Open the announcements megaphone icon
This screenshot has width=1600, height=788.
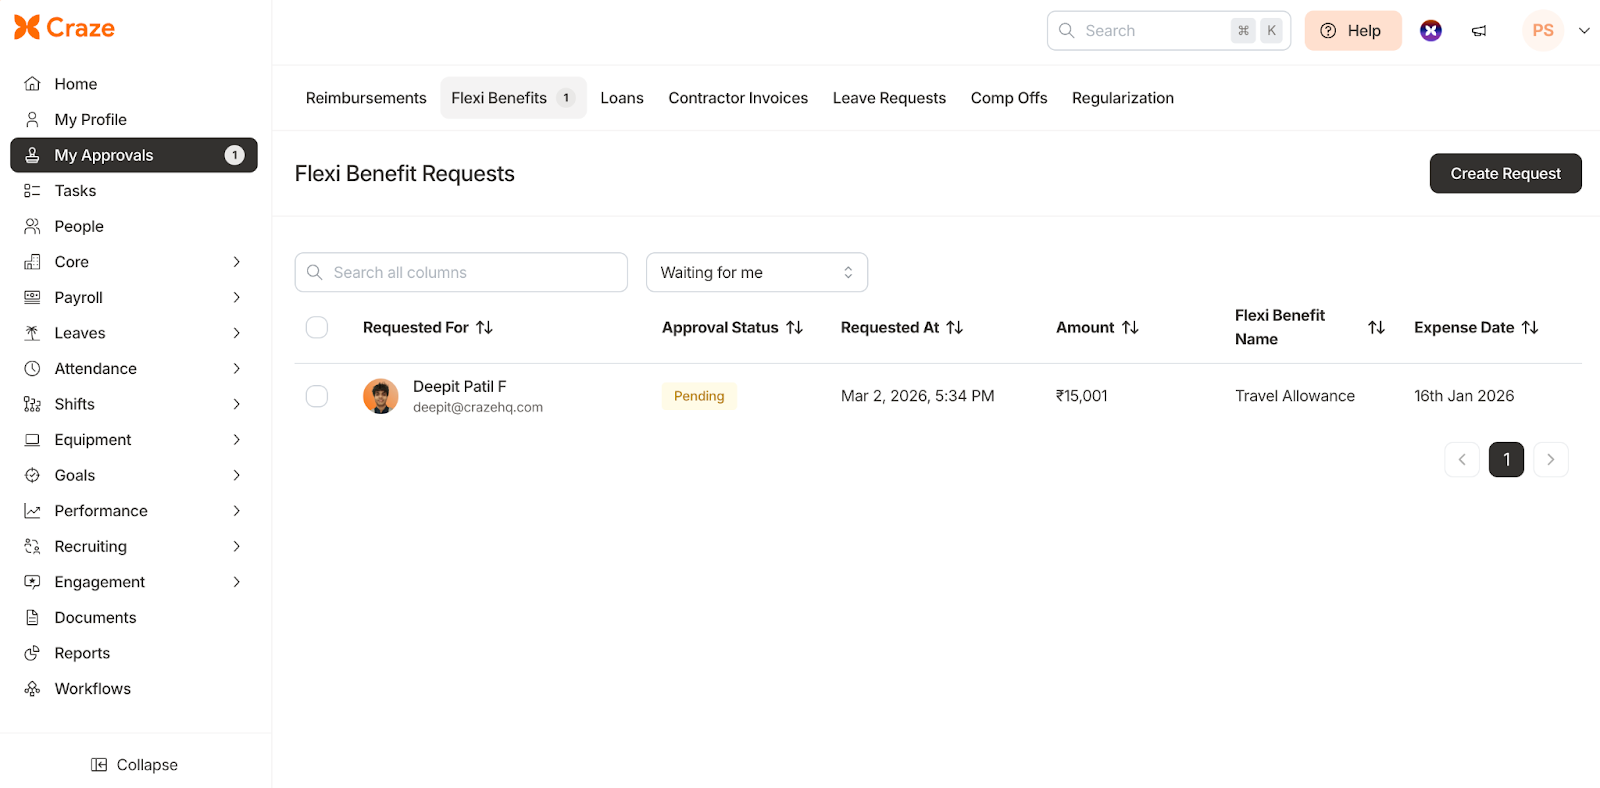1479,31
